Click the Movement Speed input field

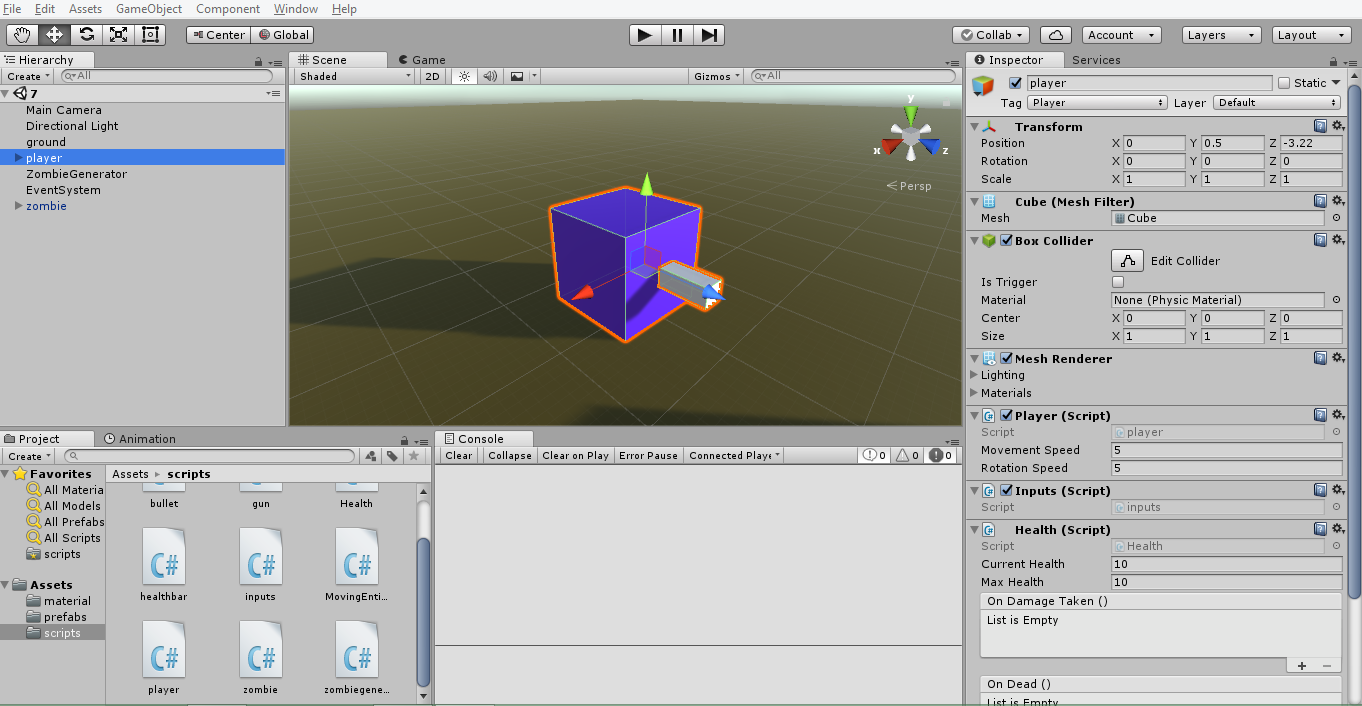[x=1226, y=450]
